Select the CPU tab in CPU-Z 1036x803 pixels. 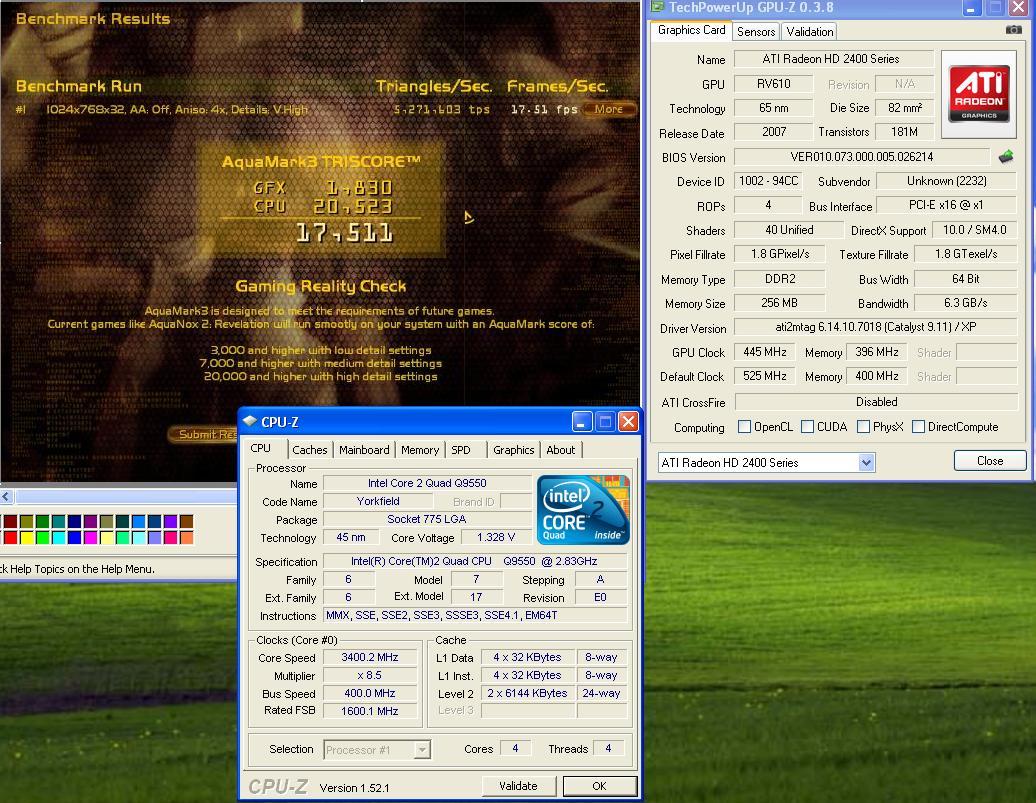pos(260,448)
